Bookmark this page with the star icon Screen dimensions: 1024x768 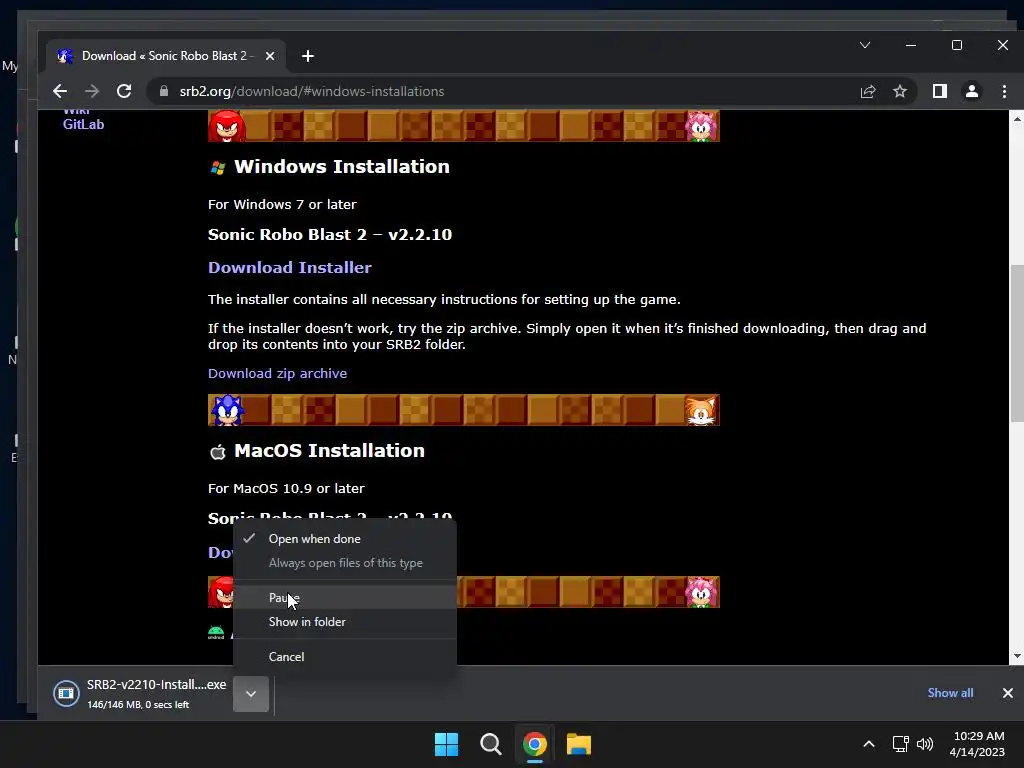tap(900, 91)
